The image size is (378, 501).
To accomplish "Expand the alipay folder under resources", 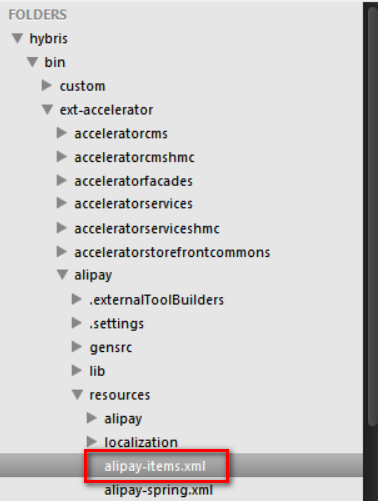I will click(92, 418).
